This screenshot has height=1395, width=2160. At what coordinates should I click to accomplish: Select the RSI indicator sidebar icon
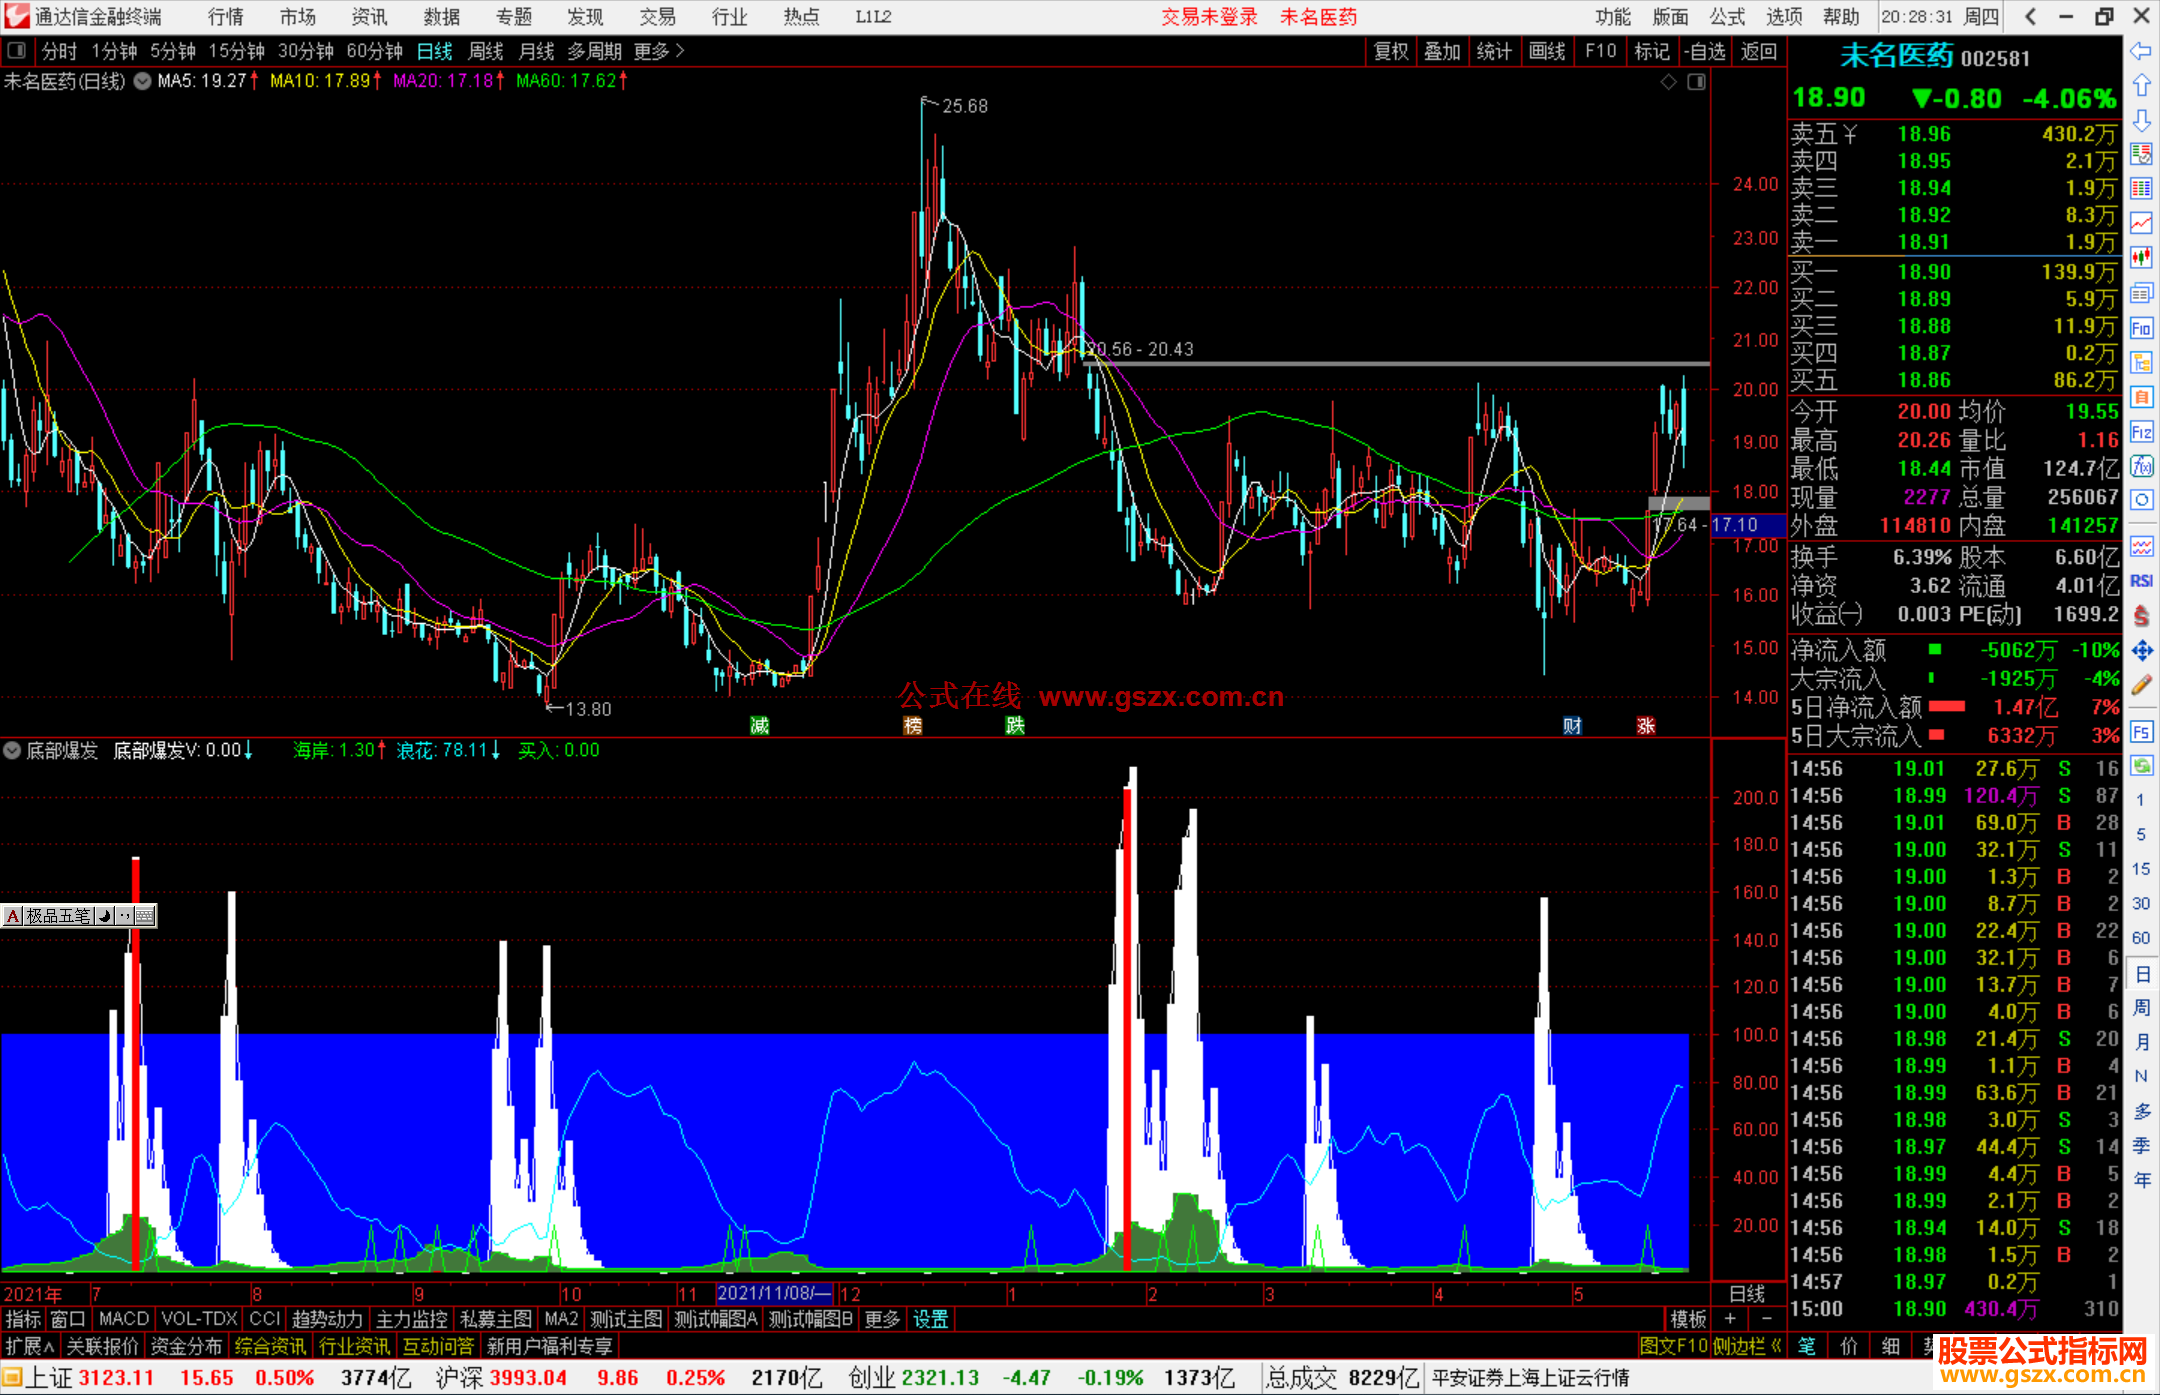pyautogui.click(x=2141, y=581)
